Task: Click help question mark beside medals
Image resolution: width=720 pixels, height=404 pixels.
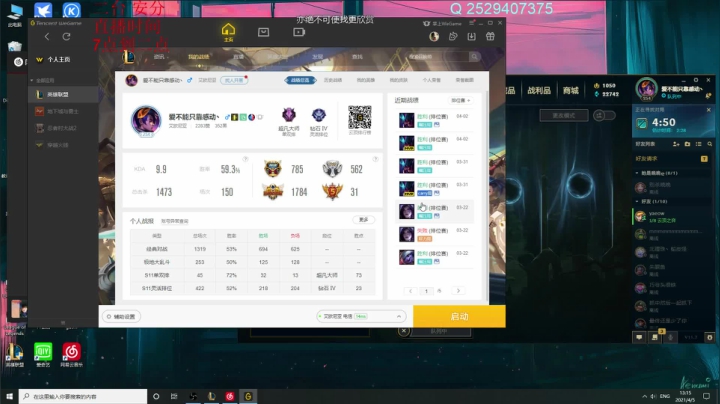Action: point(375,159)
